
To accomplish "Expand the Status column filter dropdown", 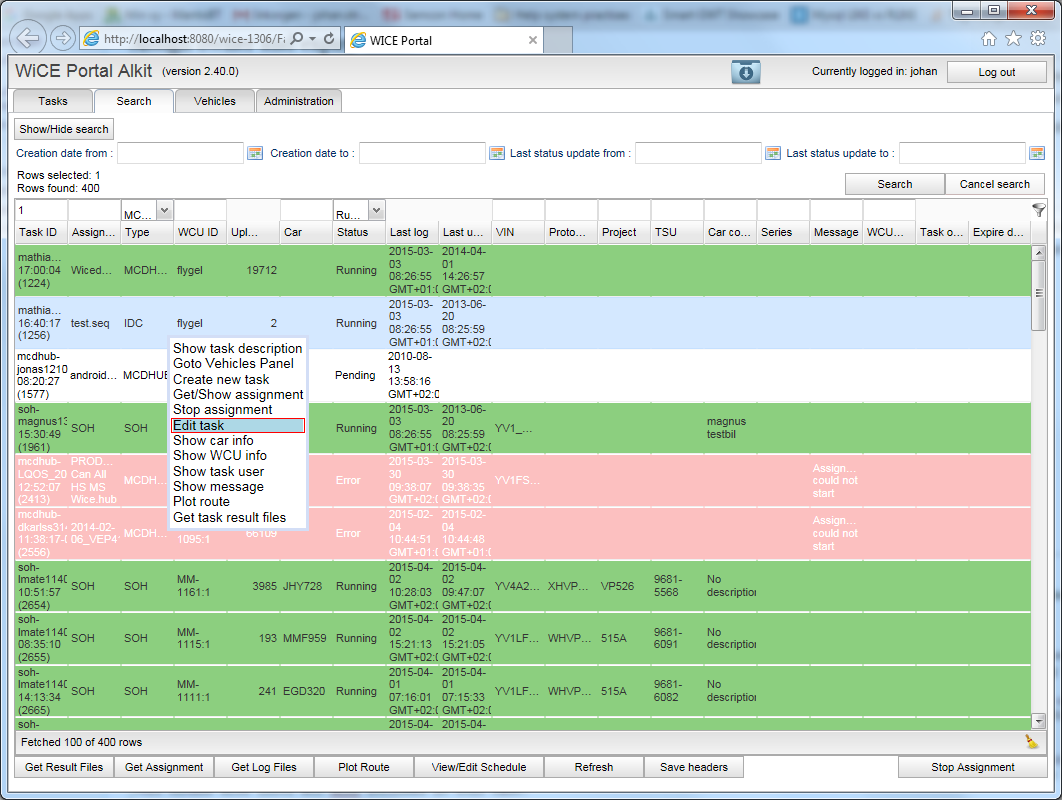I will [376, 211].
